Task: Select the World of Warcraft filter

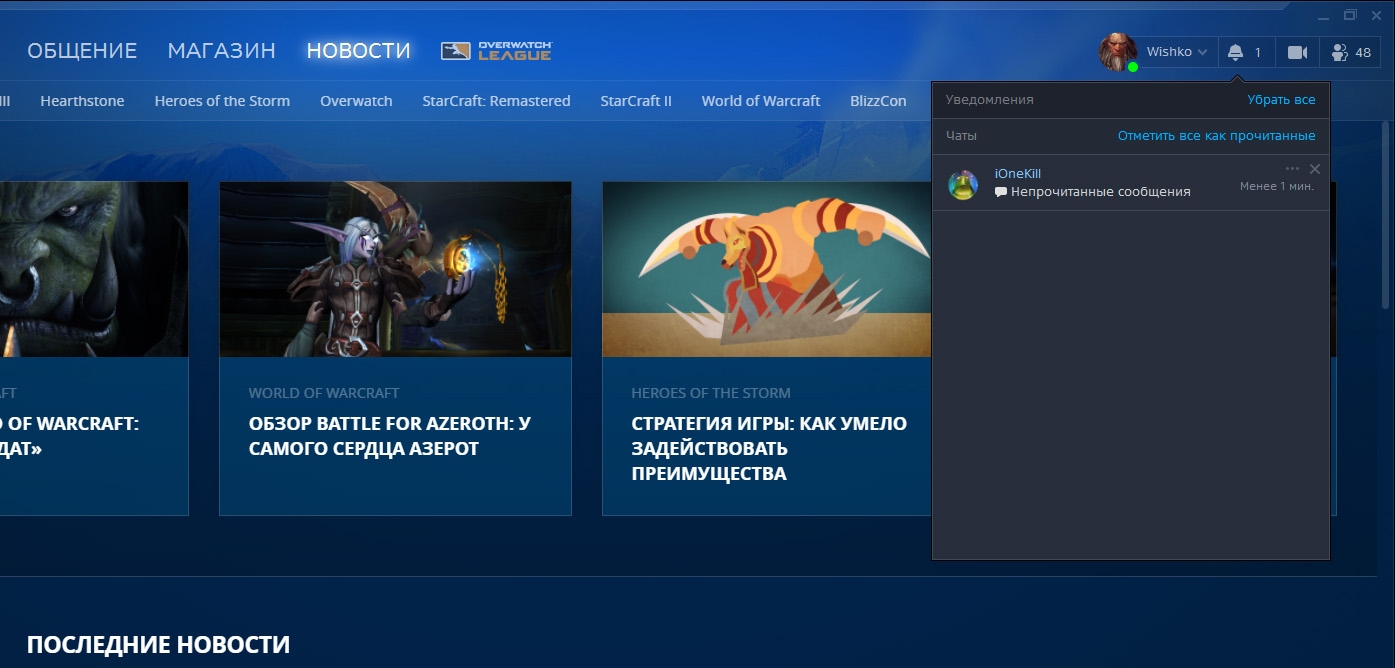Action: (x=761, y=101)
